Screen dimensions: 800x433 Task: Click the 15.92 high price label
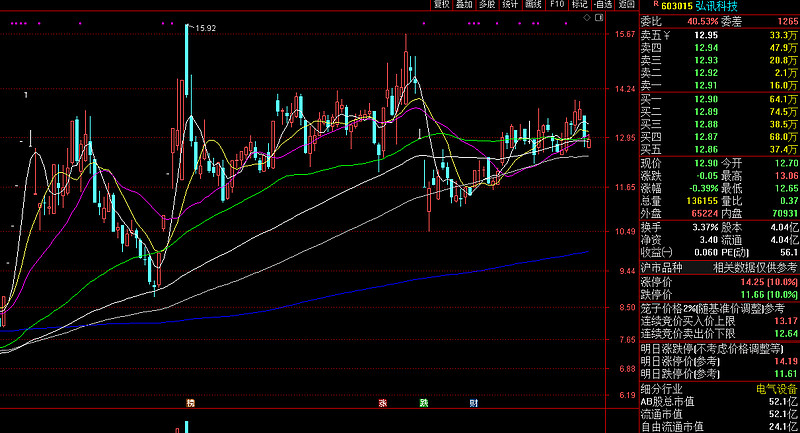pos(205,28)
